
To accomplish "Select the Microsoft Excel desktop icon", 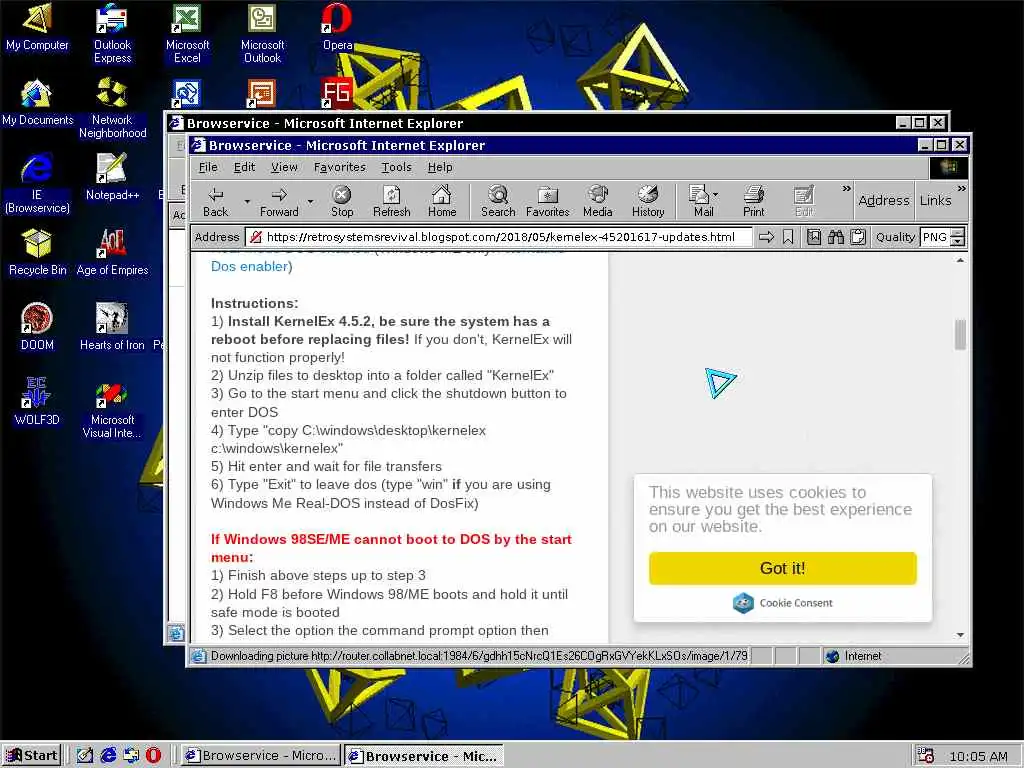I will pos(187,34).
